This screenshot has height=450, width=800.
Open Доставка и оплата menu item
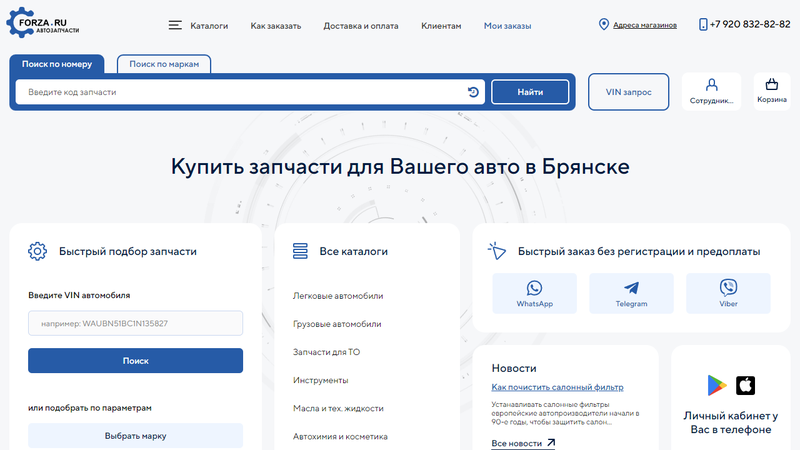click(x=361, y=25)
